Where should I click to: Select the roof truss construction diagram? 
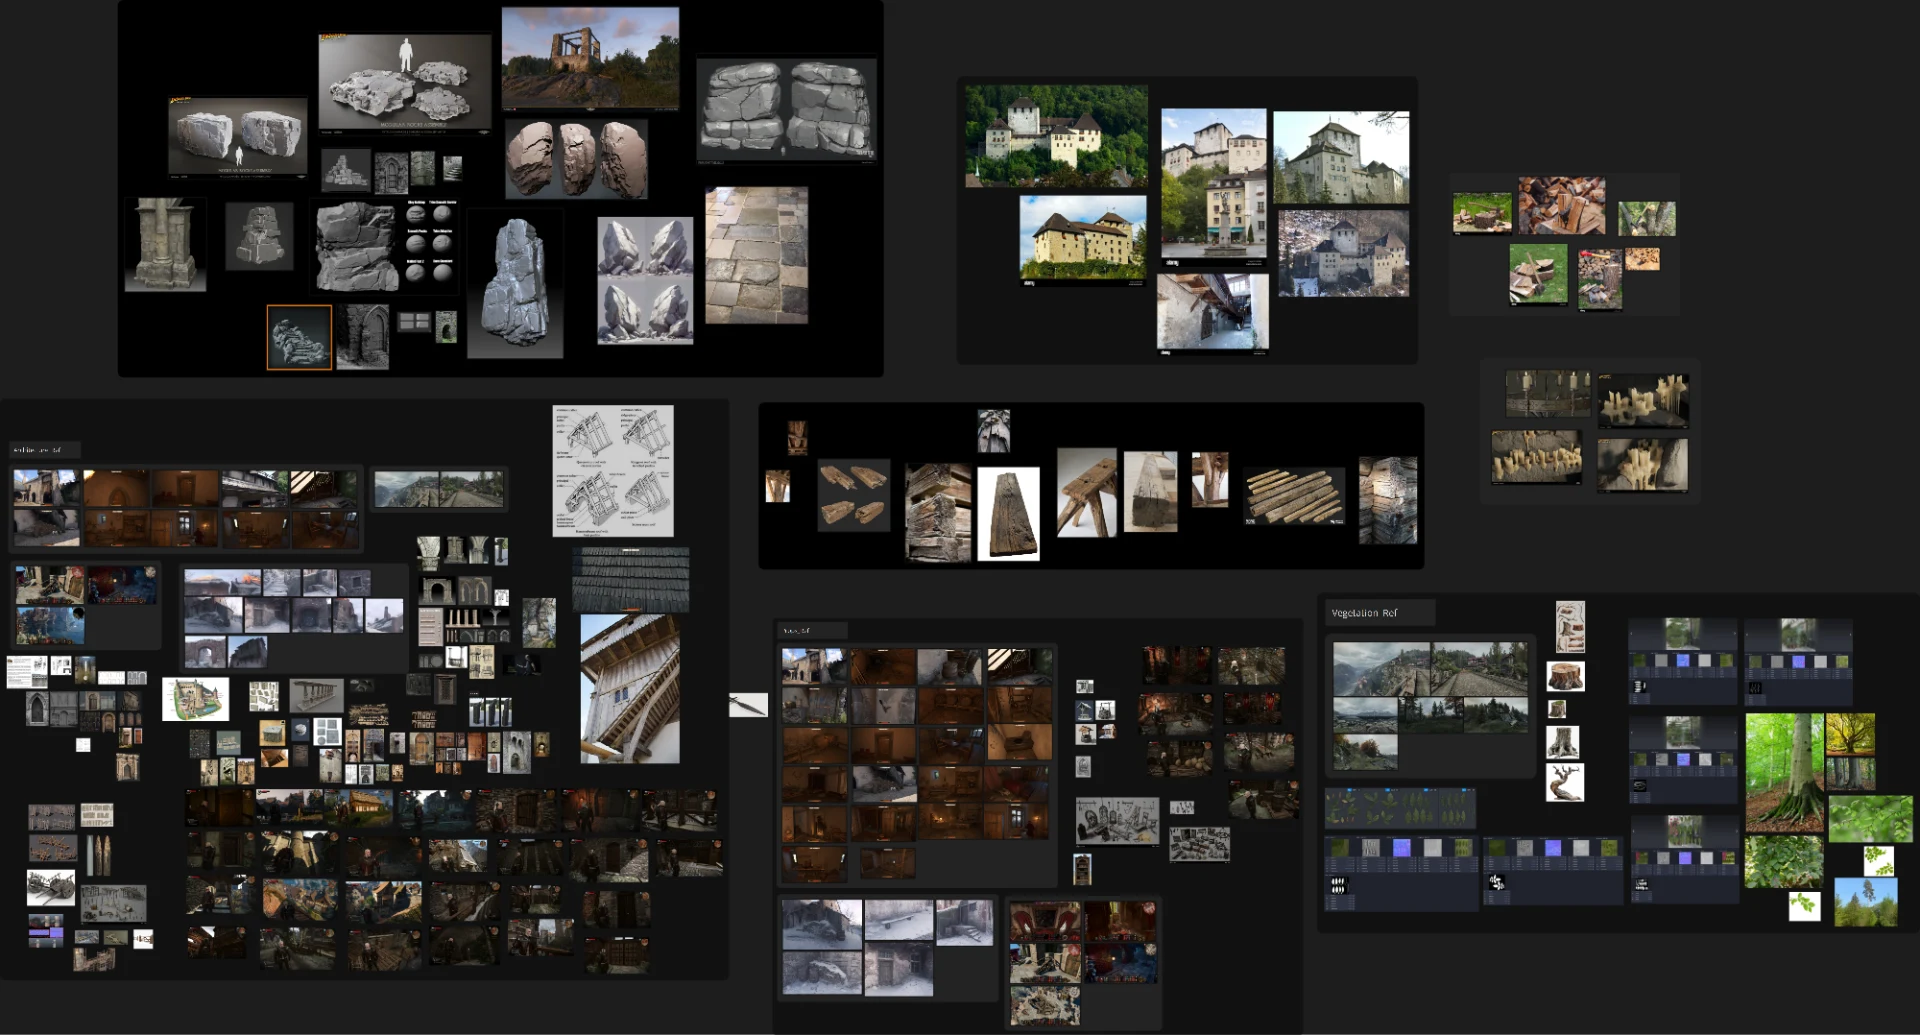pyautogui.click(x=613, y=471)
